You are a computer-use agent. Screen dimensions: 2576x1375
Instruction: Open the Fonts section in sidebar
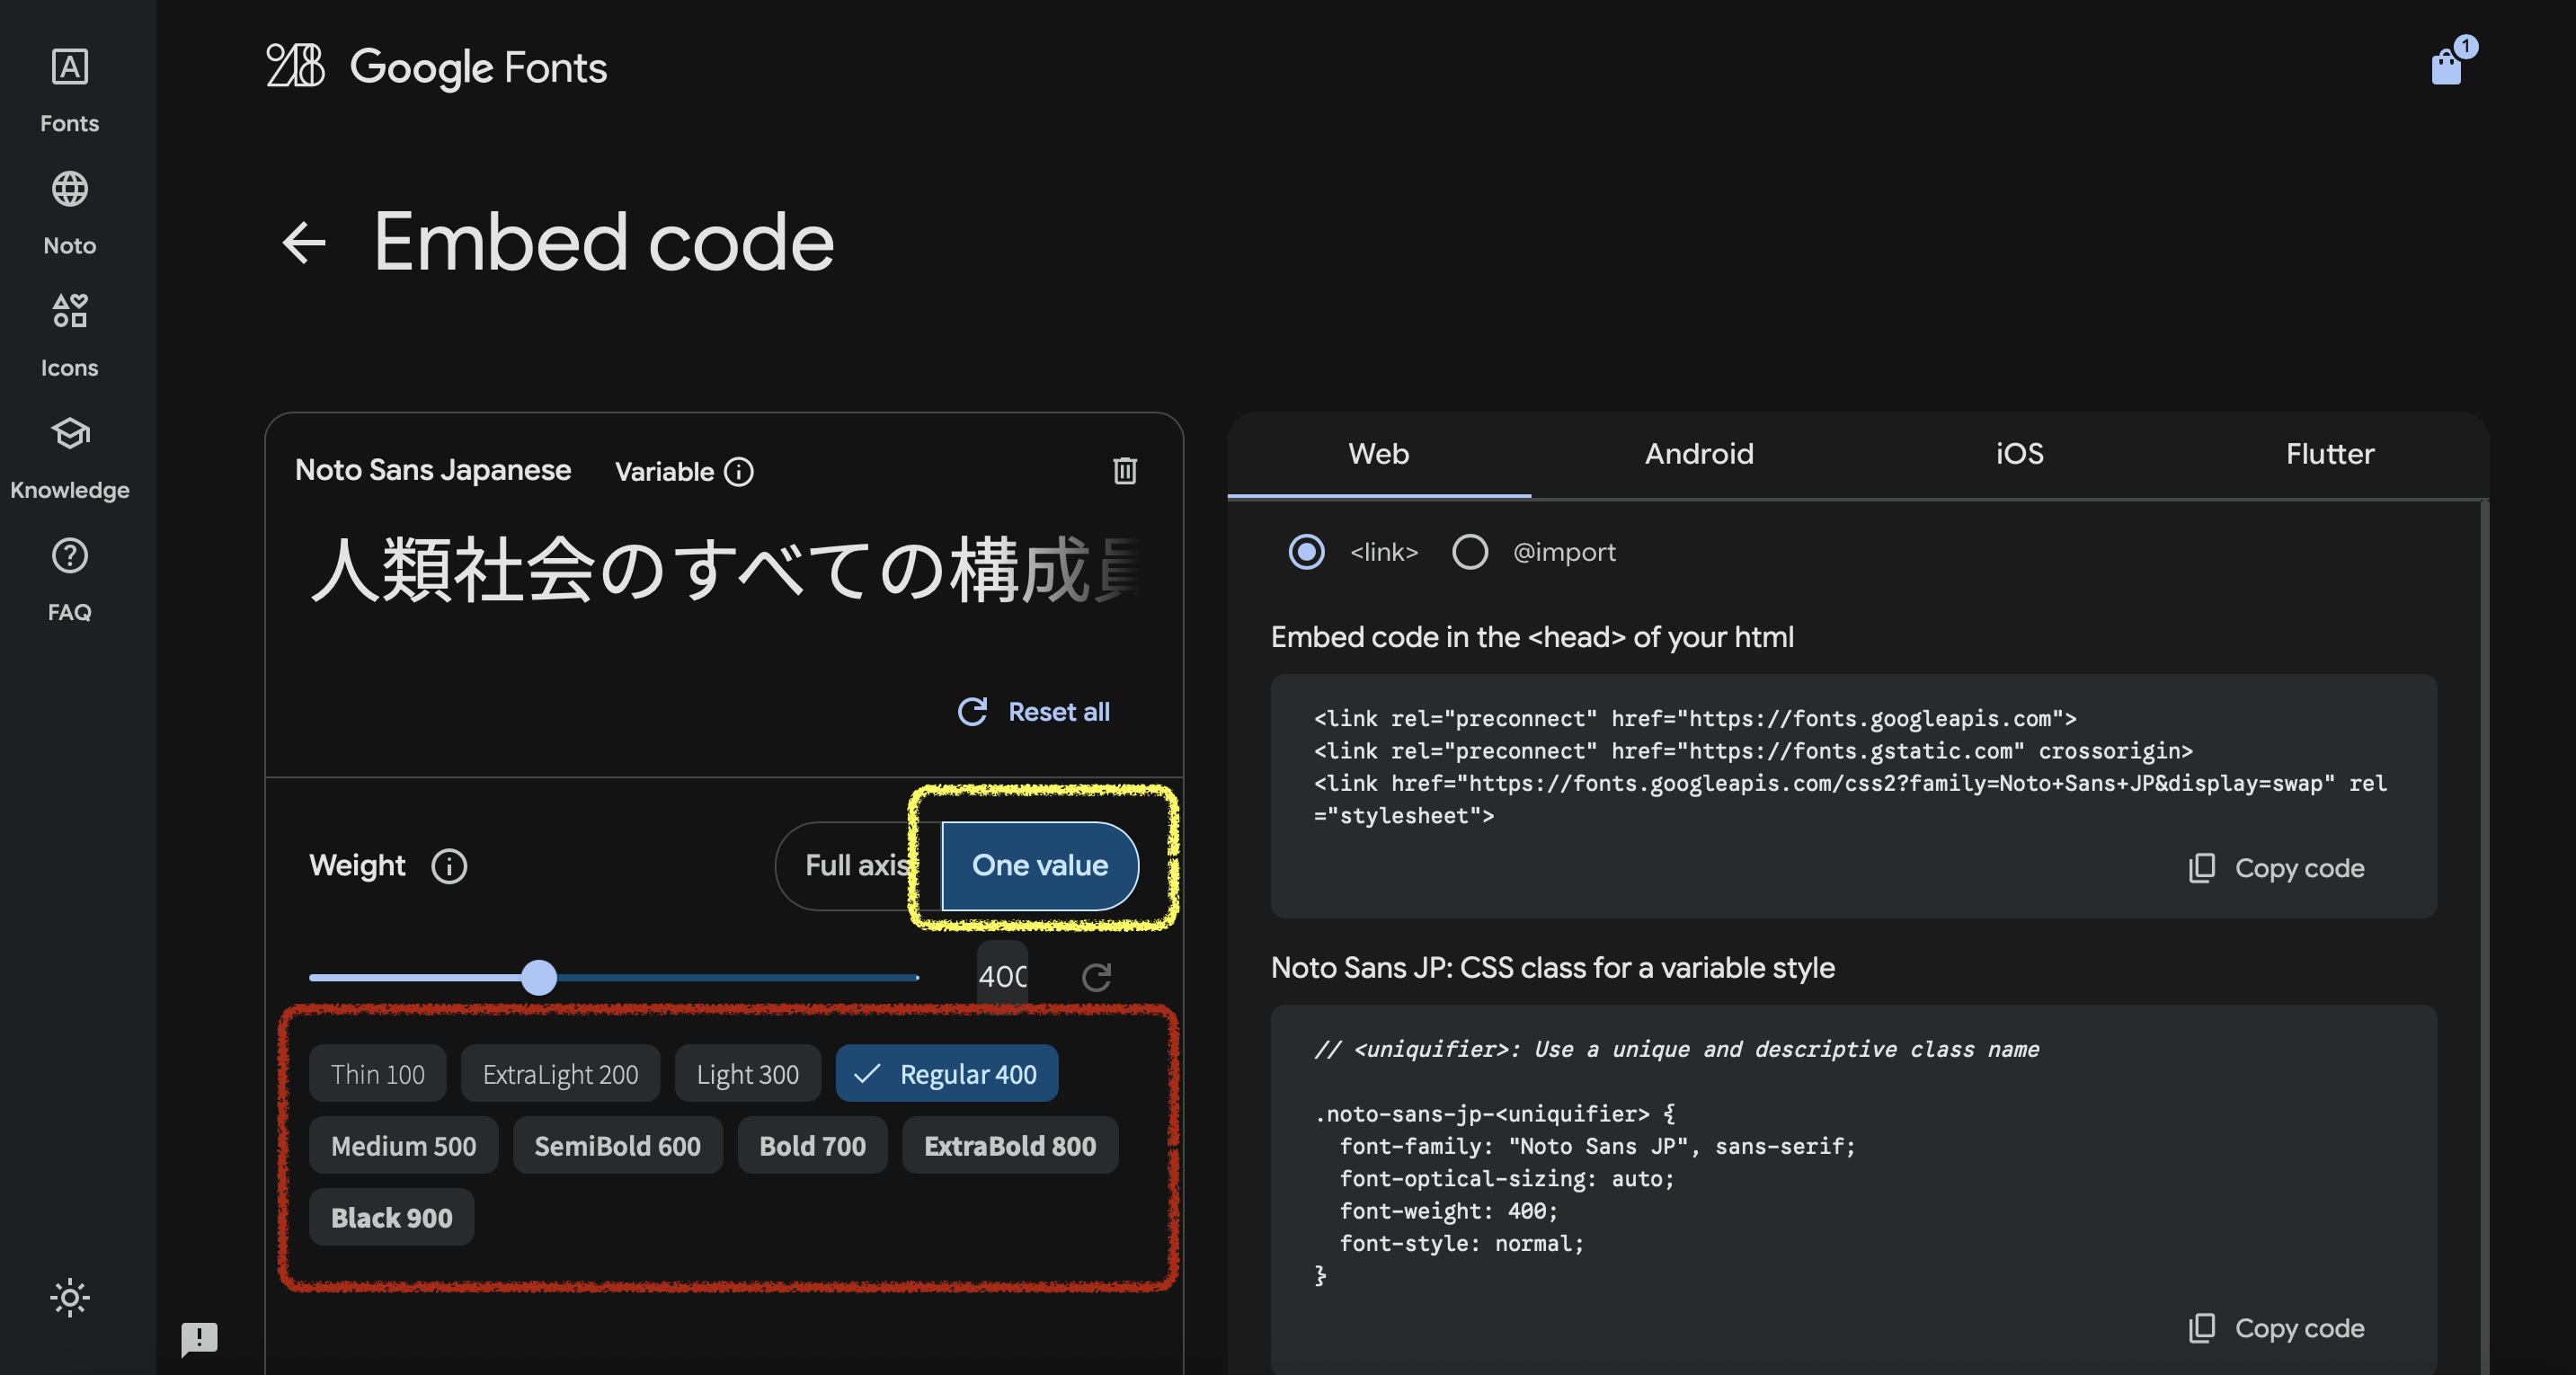pyautogui.click(x=69, y=90)
